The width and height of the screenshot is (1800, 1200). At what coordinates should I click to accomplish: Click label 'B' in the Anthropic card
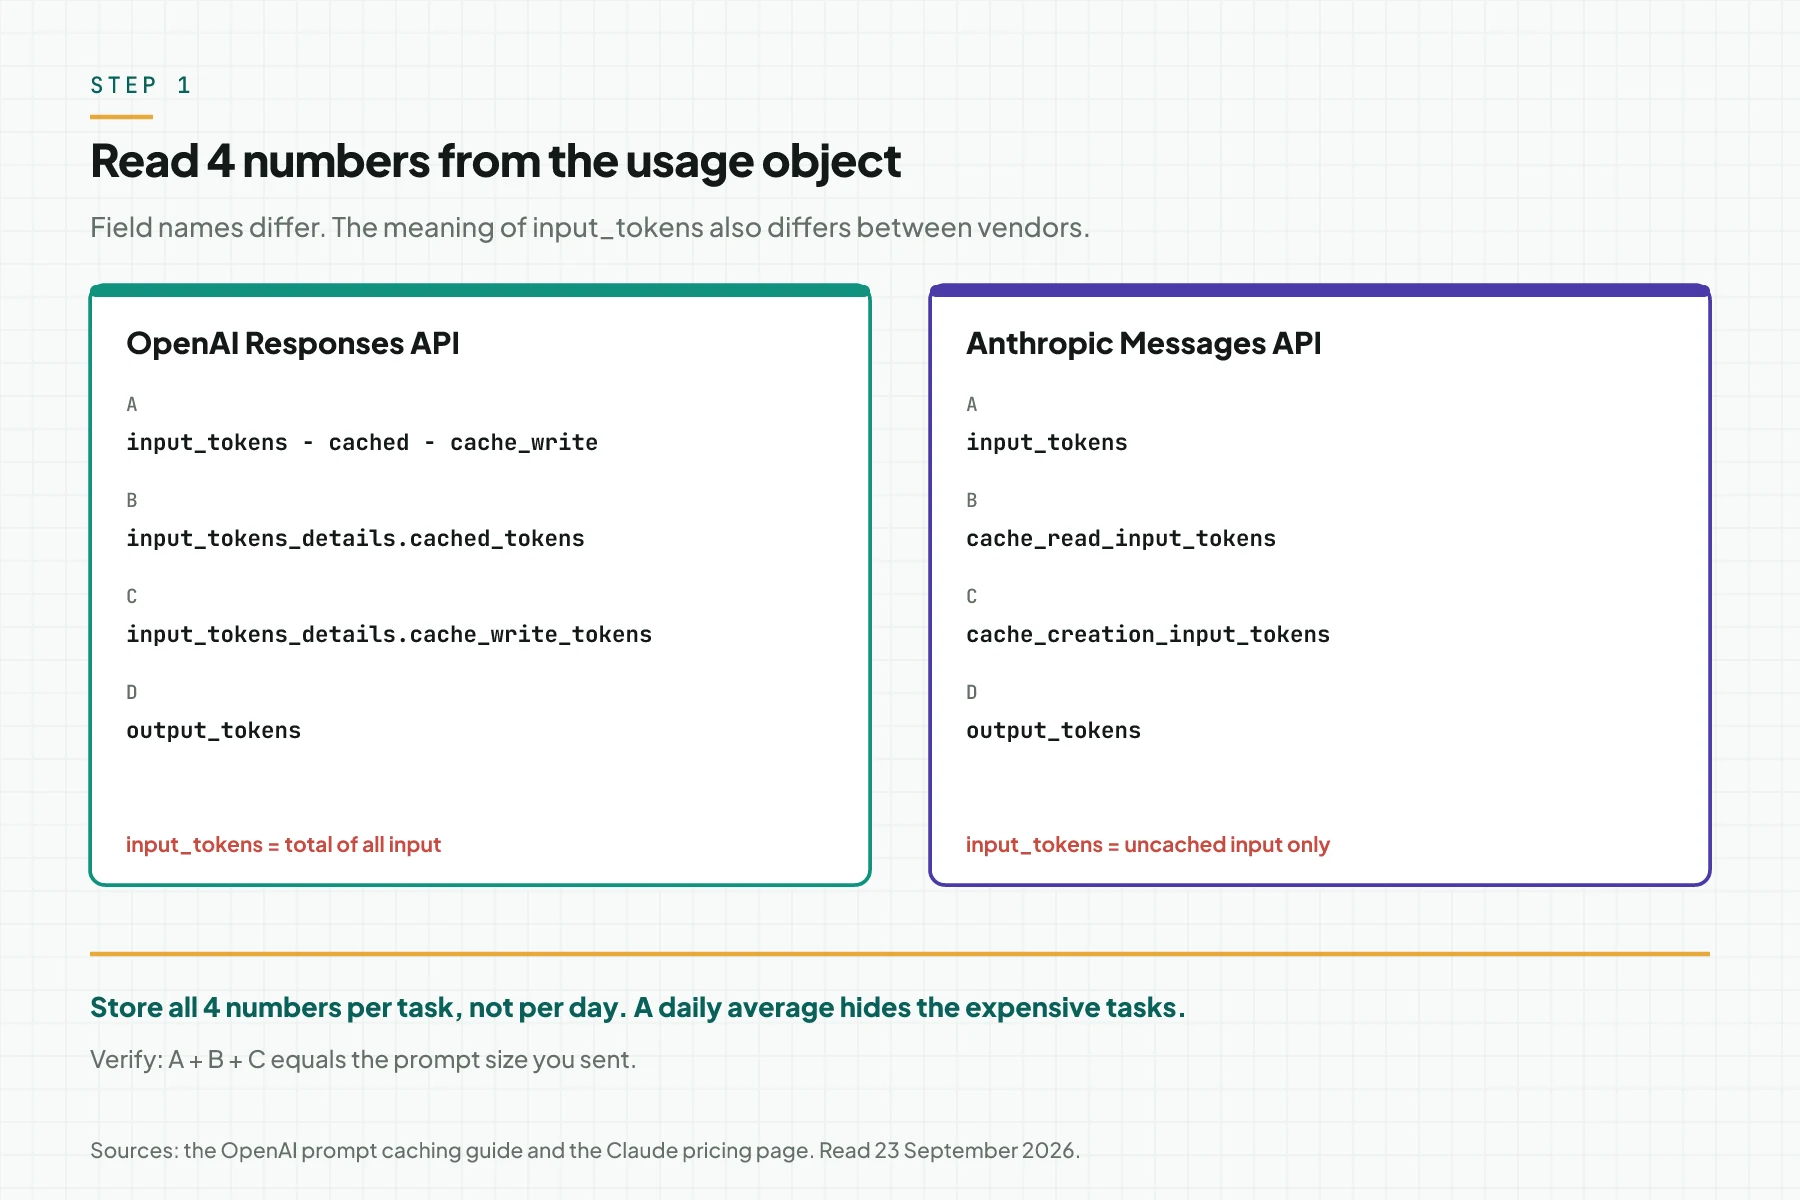972,500
